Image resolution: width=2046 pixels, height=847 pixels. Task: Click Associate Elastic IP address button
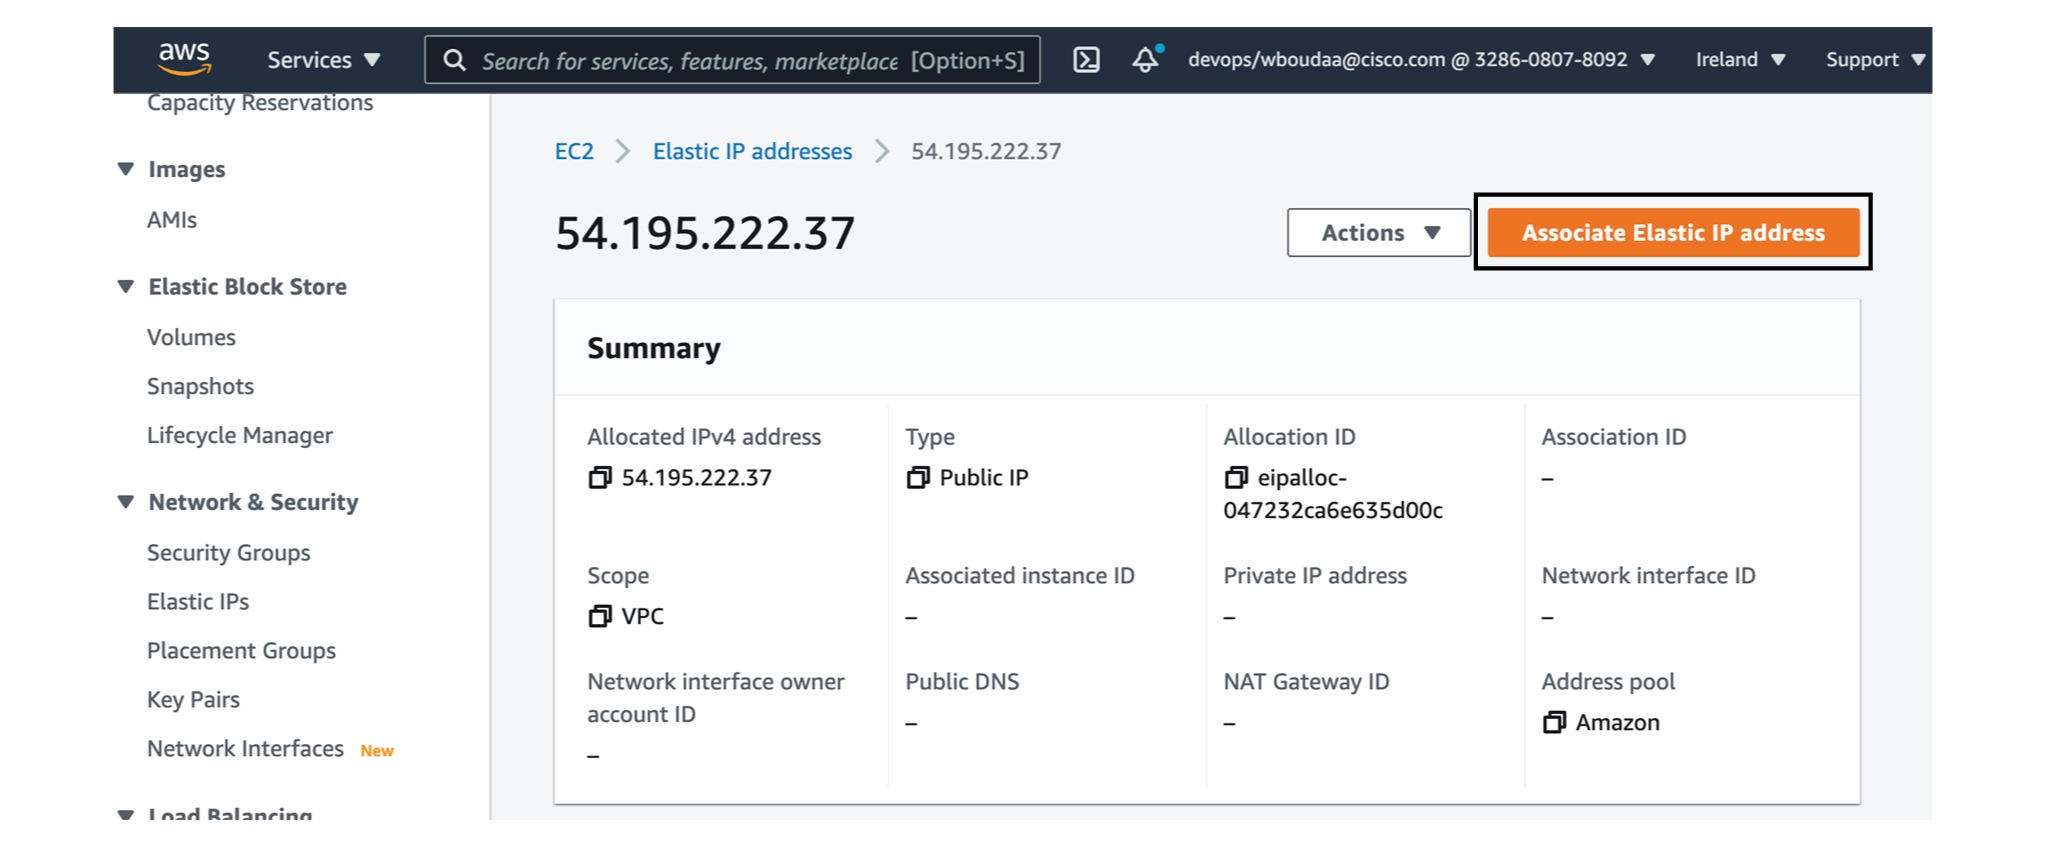pos(1673,233)
